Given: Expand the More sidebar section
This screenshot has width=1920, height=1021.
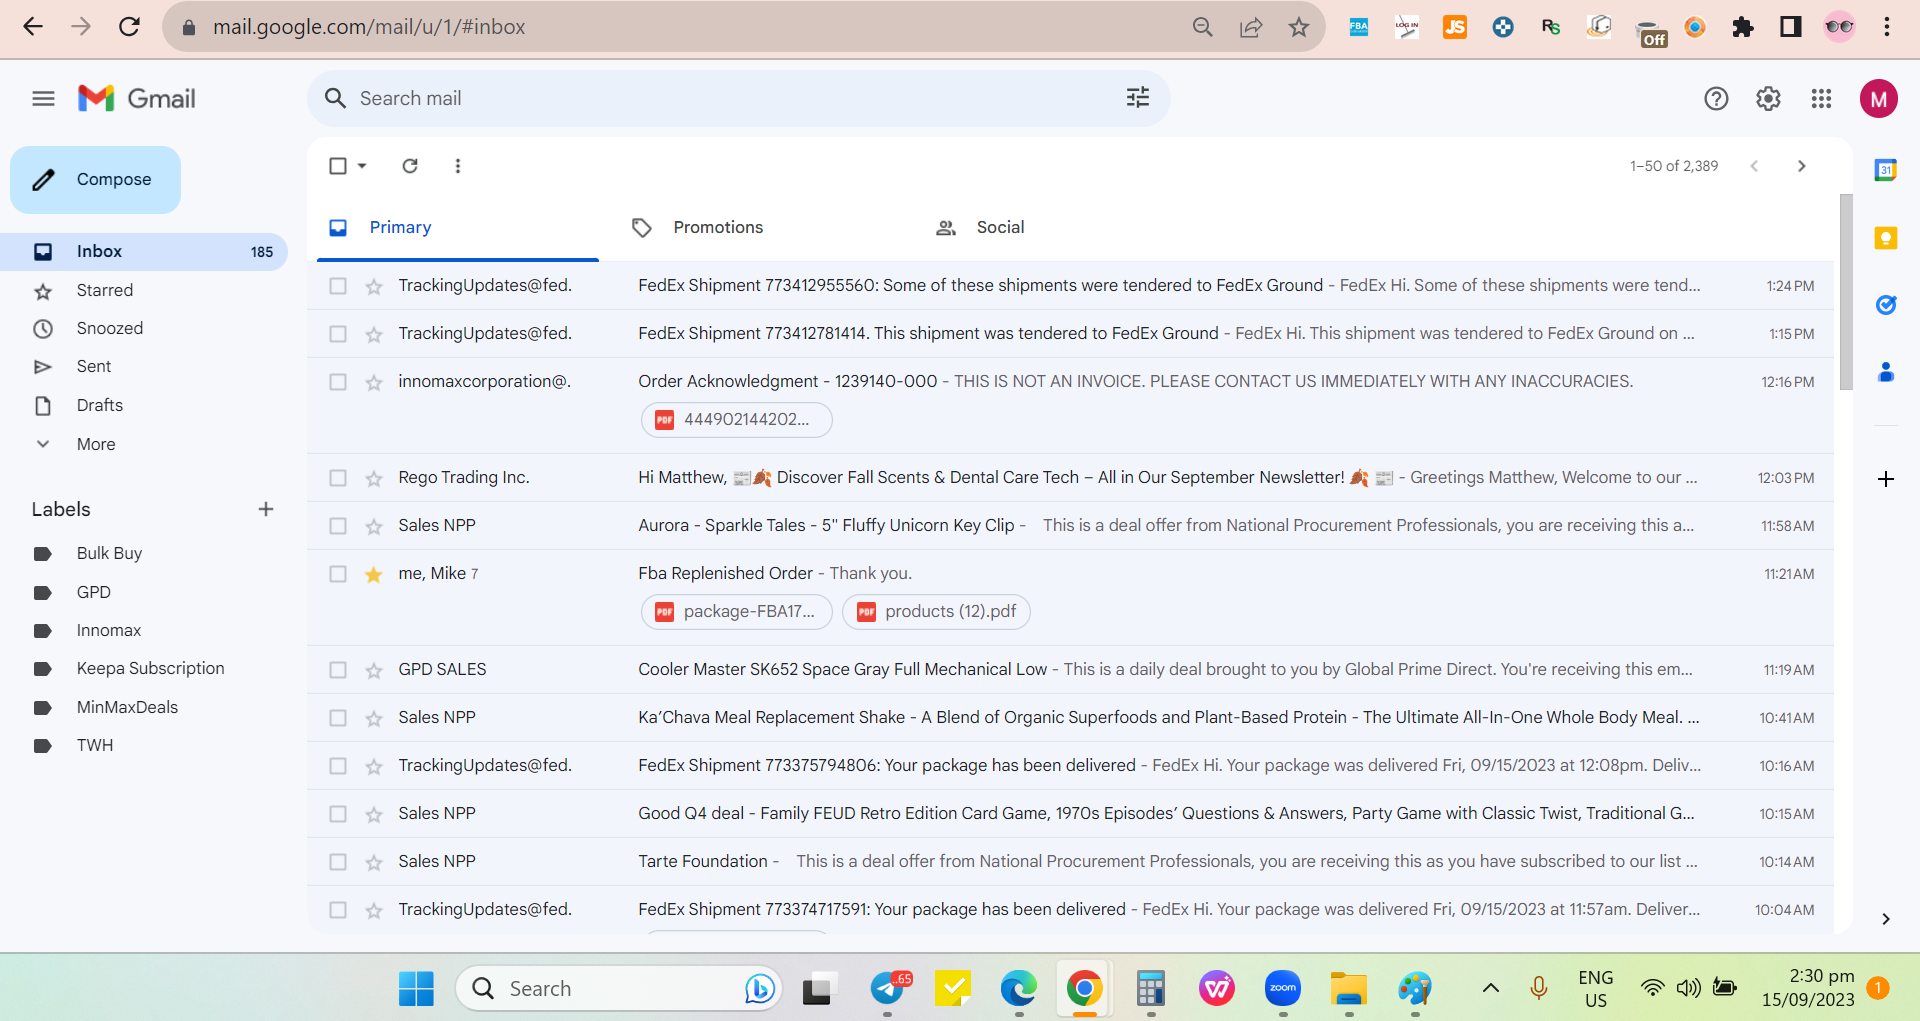Looking at the screenshot, I should click(x=96, y=444).
